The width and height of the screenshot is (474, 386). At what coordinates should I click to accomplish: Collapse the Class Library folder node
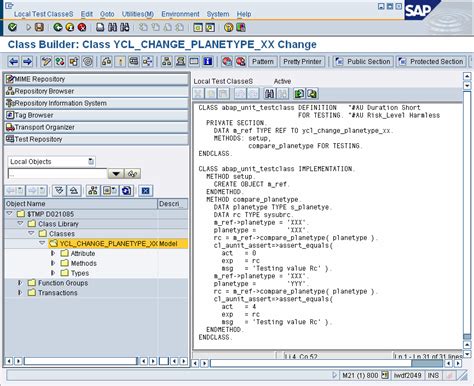pos(20,223)
